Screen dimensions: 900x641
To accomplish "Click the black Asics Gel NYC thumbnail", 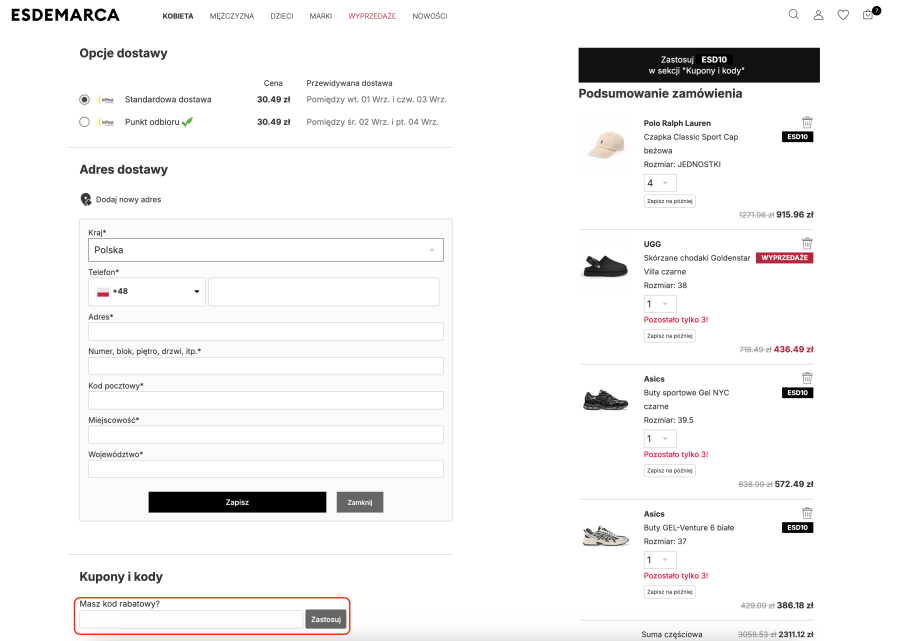I will 606,400.
